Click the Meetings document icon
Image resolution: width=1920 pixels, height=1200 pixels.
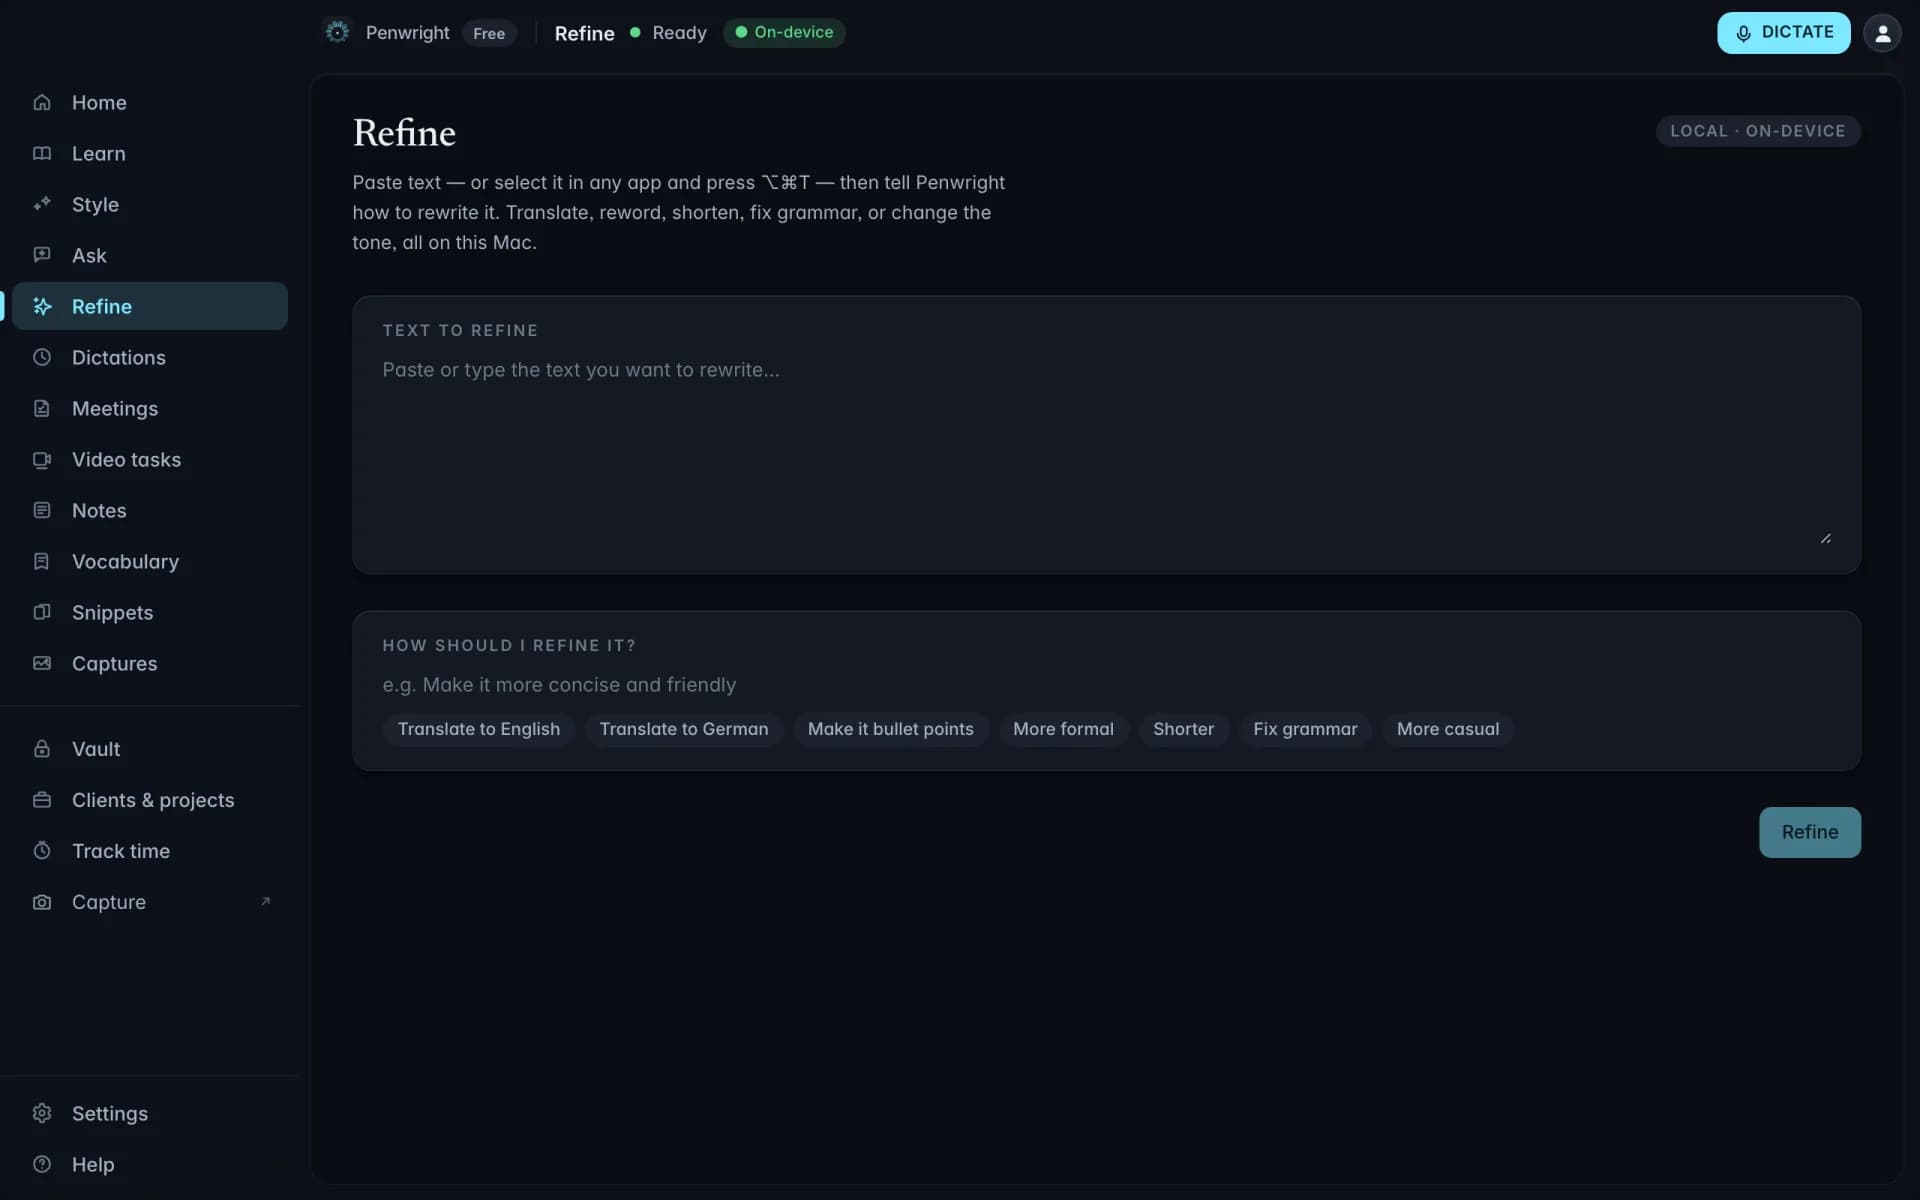coord(42,408)
